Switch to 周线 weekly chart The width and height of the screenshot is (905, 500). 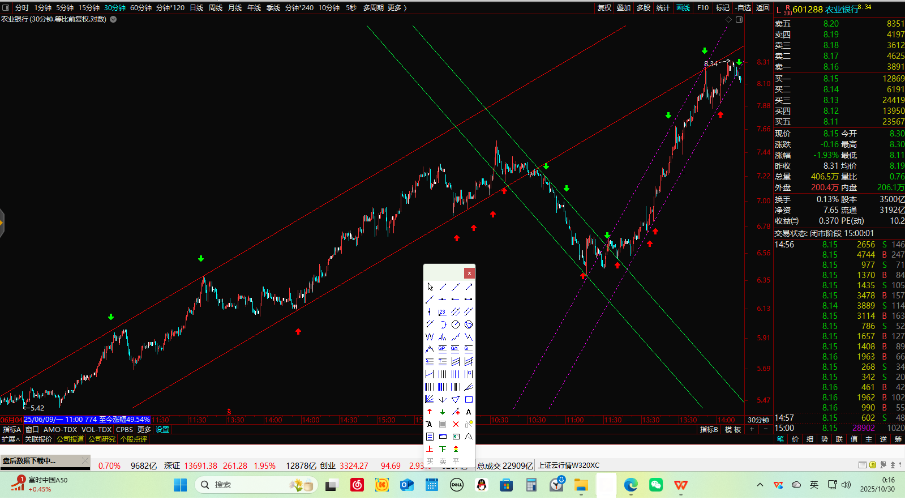[215, 8]
